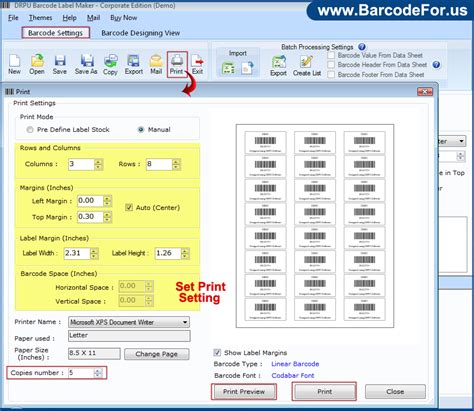Click the Codabar Font link

(293, 376)
